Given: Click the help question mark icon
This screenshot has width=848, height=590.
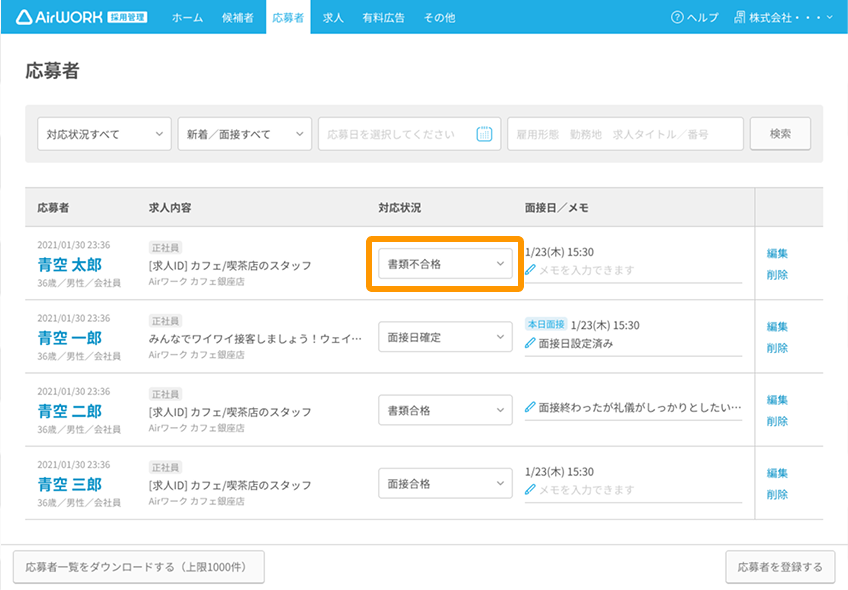Looking at the screenshot, I should coord(677,18).
